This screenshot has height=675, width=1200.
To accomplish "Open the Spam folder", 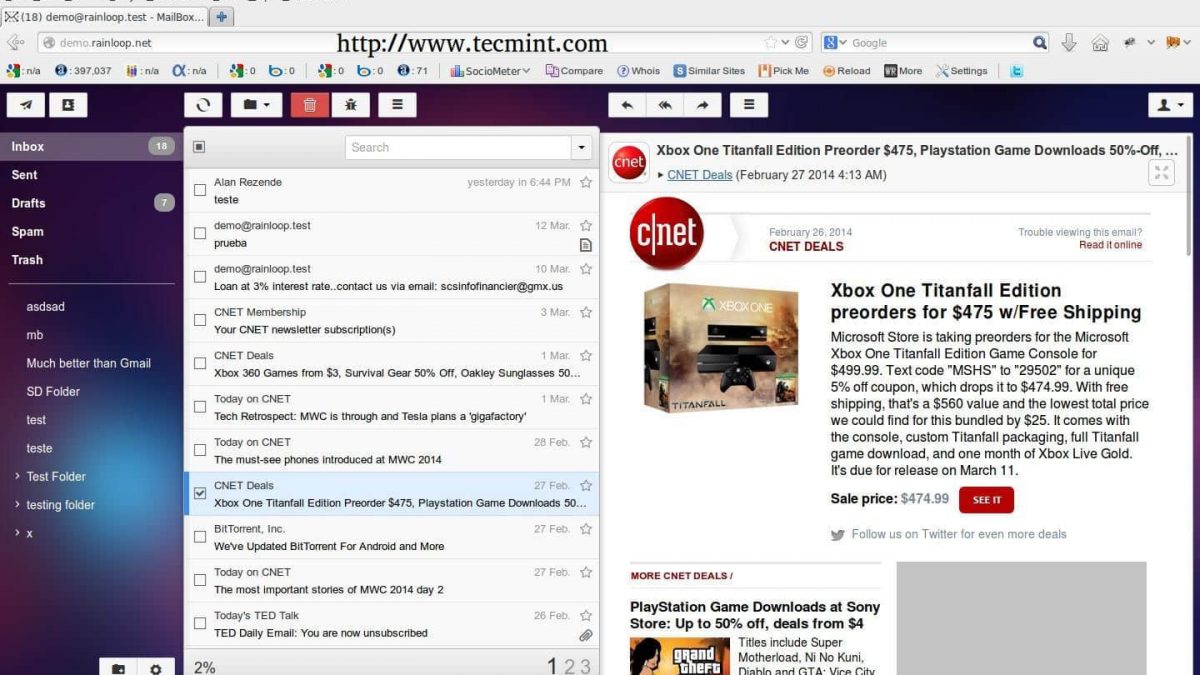I will (90, 231).
